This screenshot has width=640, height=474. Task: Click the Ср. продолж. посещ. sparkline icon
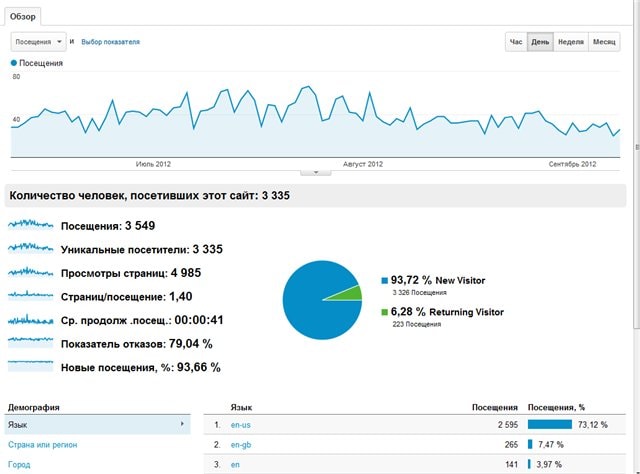tap(30, 320)
